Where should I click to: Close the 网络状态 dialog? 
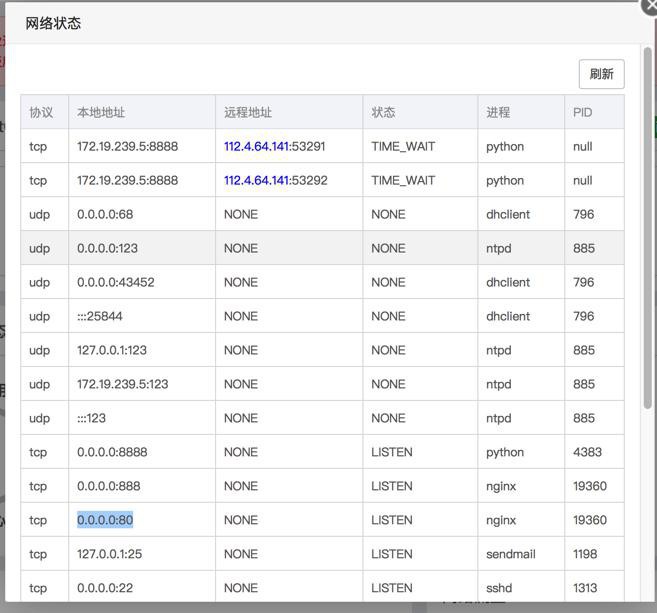[650, 6]
